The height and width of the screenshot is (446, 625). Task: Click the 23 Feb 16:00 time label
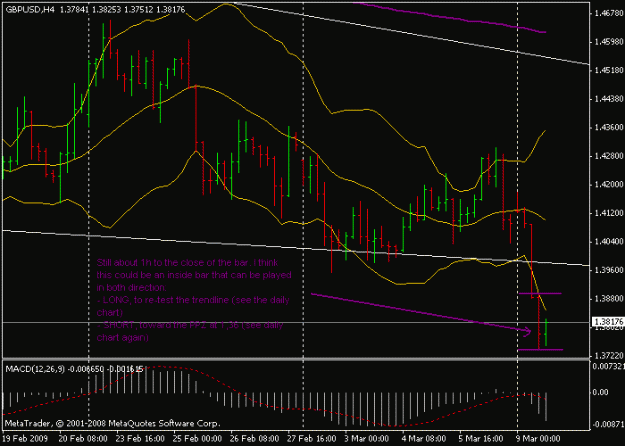[x=140, y=438]
